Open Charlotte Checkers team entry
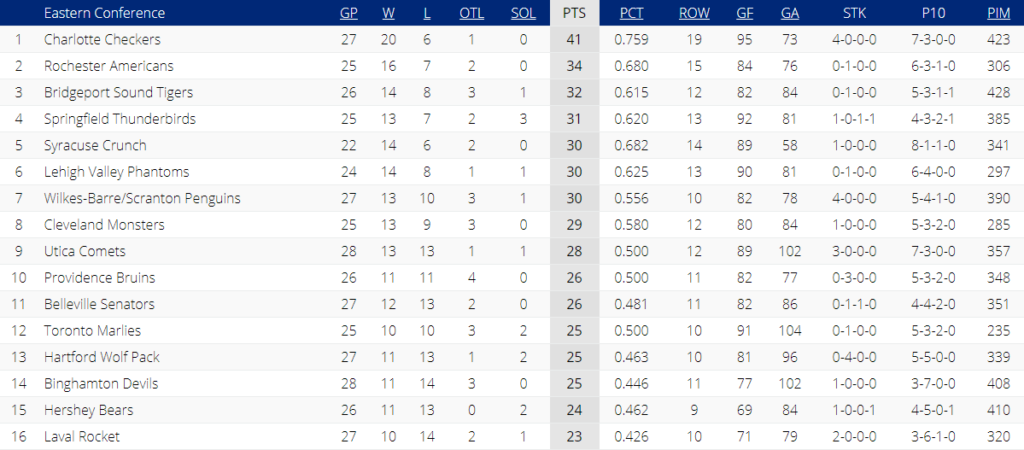 pyautogui.click(x=103, y=39)
